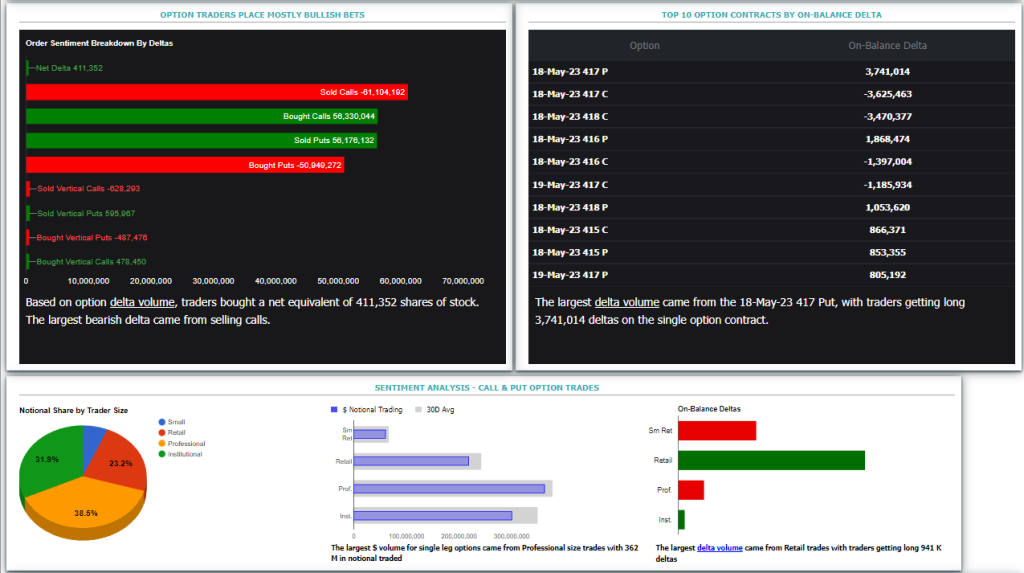
Task: Open the 'delta volume' link under Top 10 contracts table
Action: pos(626,303)
